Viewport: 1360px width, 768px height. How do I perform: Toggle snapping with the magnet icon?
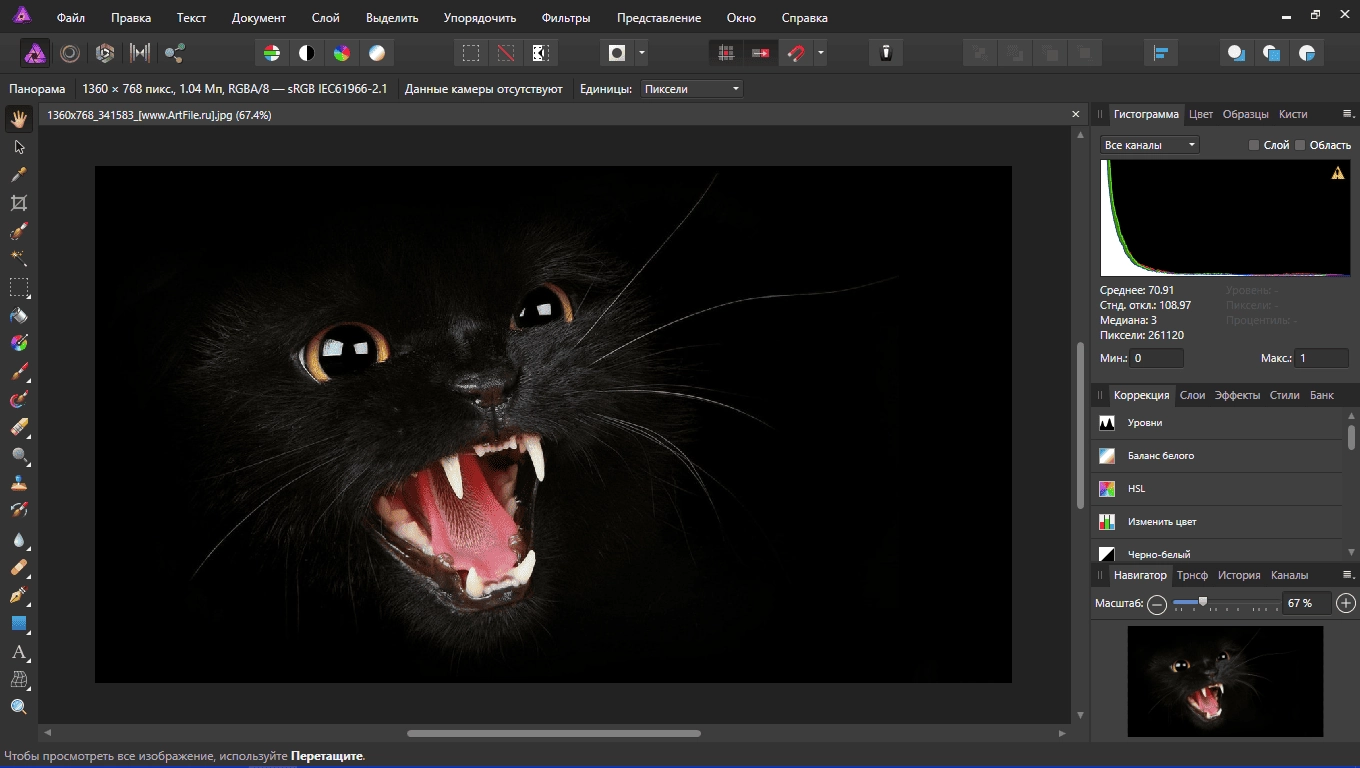[x=796, y=53]
